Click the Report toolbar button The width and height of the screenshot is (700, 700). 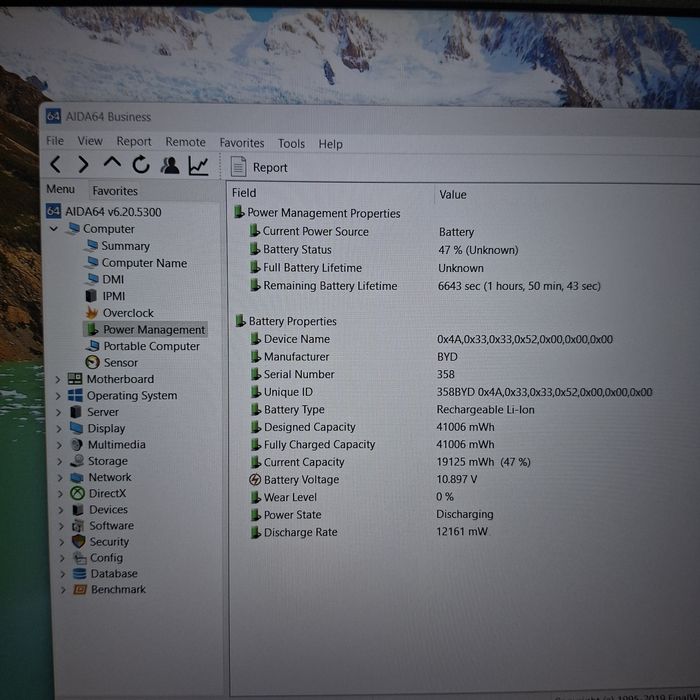coord(259,167)
